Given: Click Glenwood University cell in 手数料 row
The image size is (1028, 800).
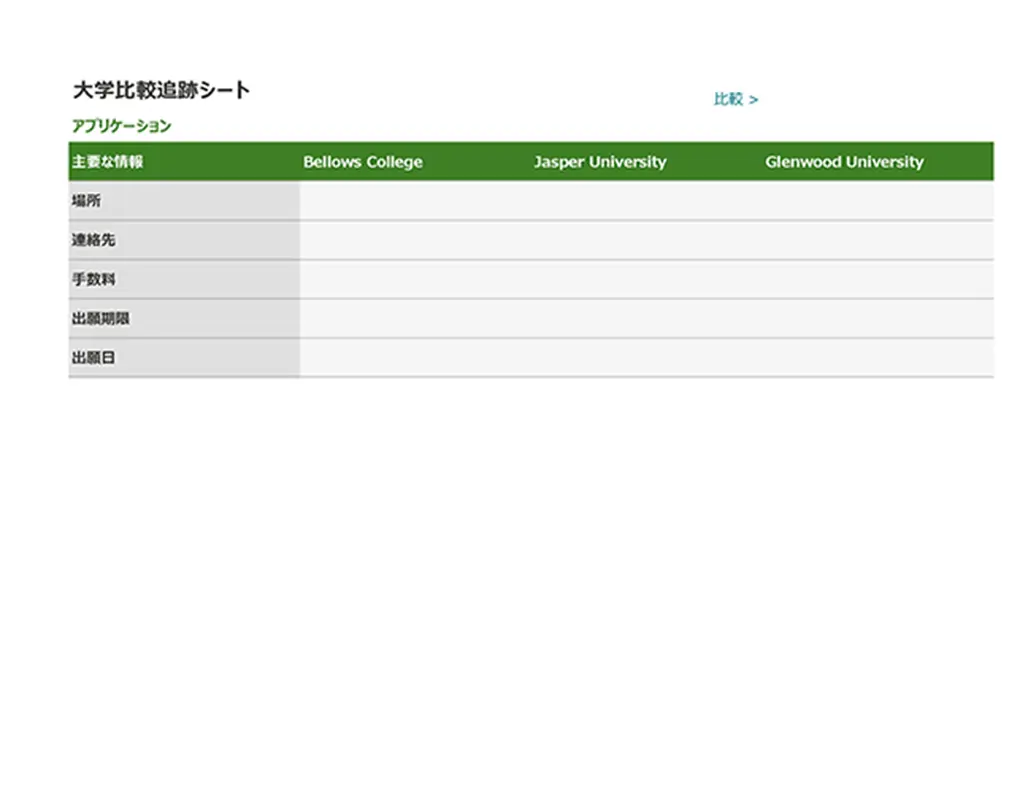Looking at the screenshot, I should (x=878, y=279).
